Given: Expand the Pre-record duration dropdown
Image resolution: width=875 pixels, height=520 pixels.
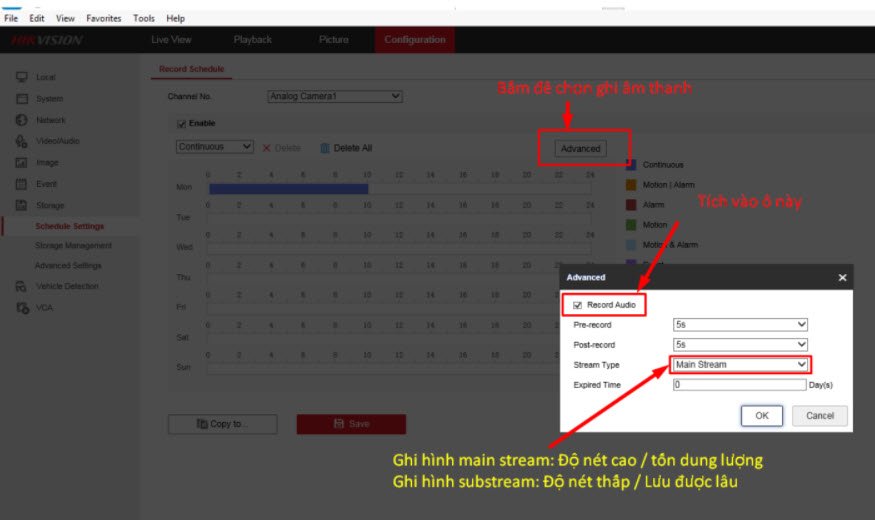Looking at the screenshot, I should point(740,325).
